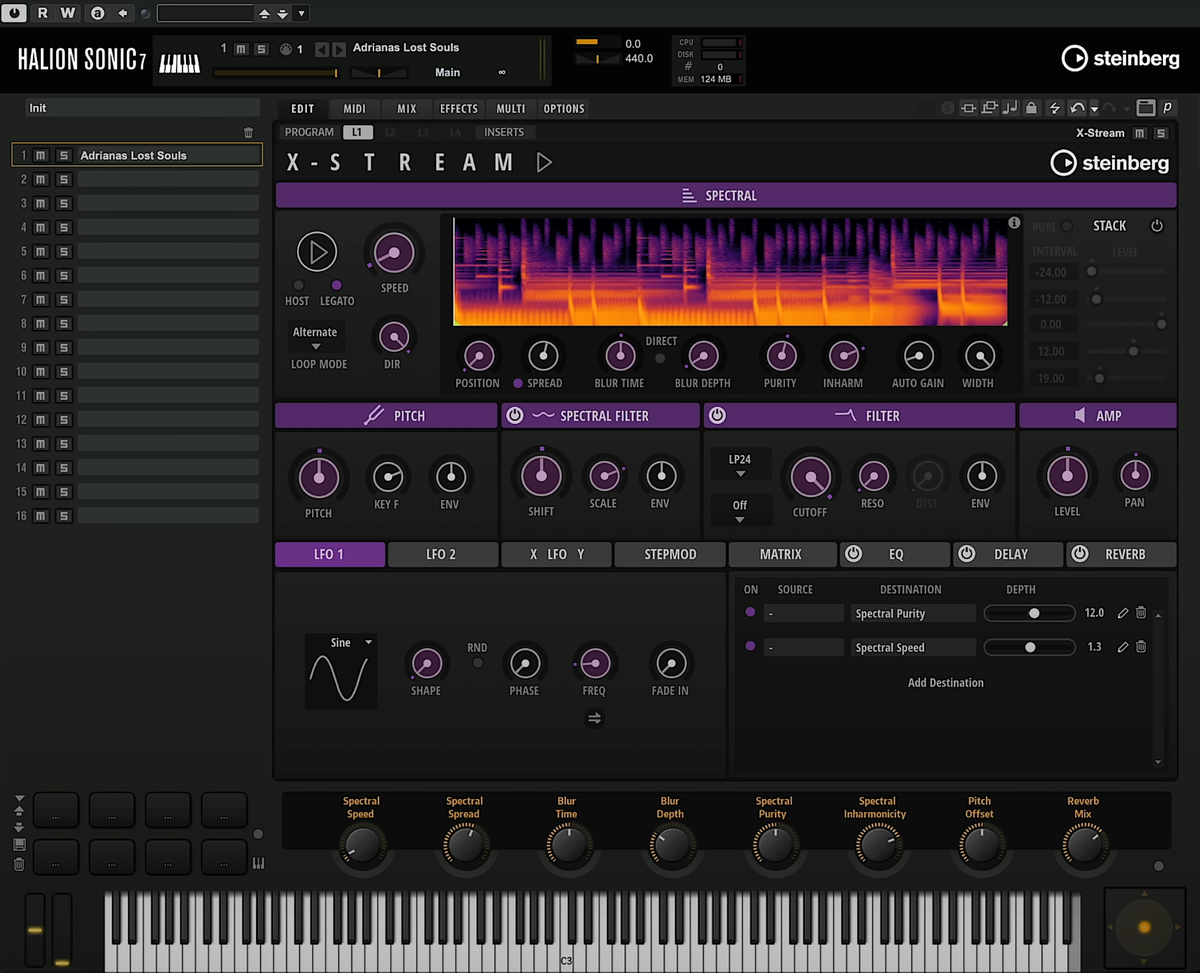Click the trash icon above slot list

tap(249, 132)
